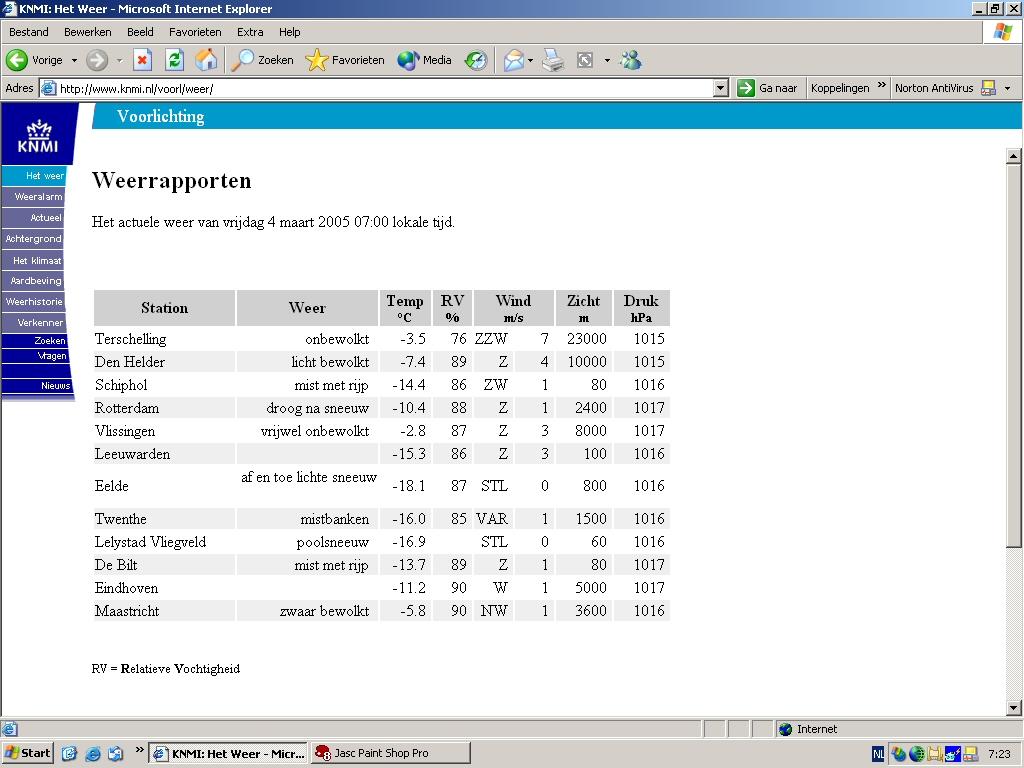Viewport: 1024px width, 768px height.
Task: Print the page with printer icon
Action: pyautogui.click(x=553, y=60)
